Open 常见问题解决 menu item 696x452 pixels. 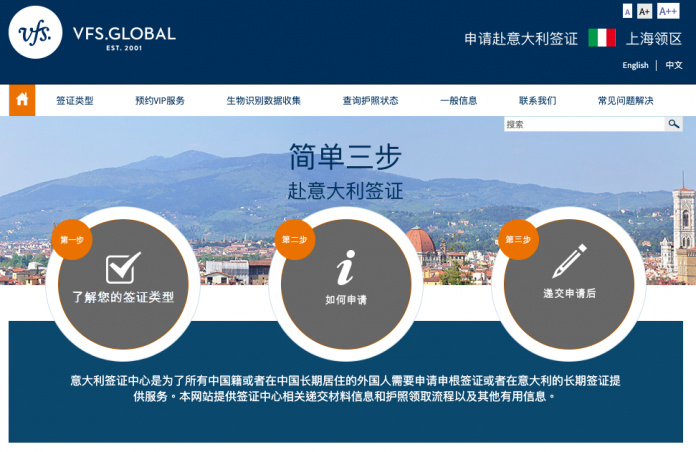[625, 101]
